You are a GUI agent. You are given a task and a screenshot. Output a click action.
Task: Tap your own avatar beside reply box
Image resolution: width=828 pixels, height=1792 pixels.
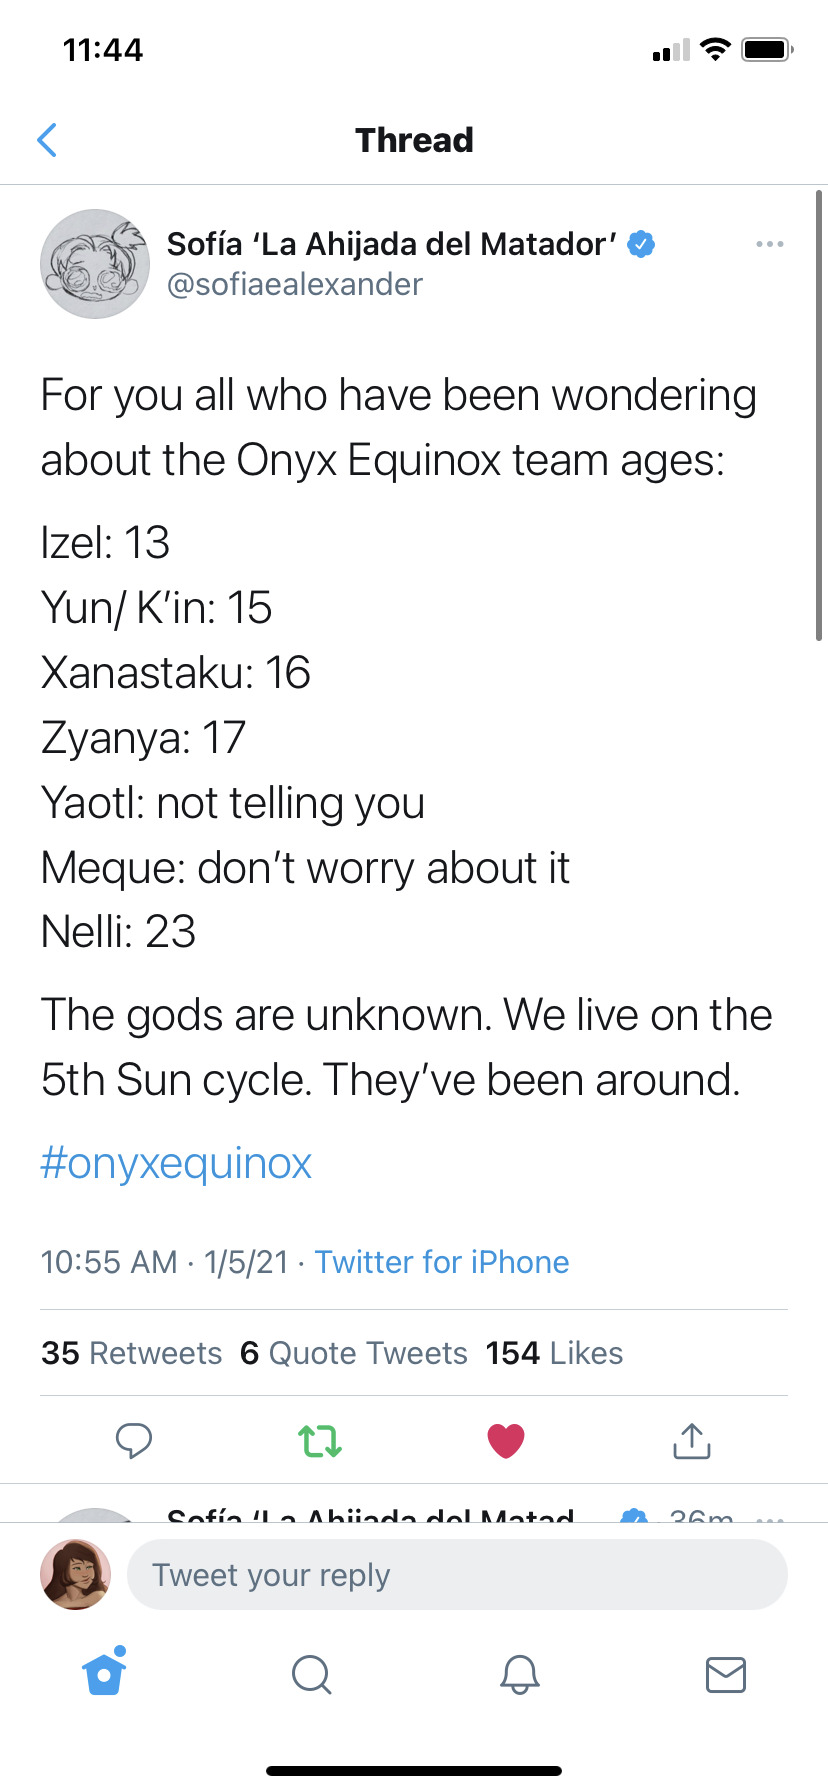pyautogui.click(x=75, y=1574)
